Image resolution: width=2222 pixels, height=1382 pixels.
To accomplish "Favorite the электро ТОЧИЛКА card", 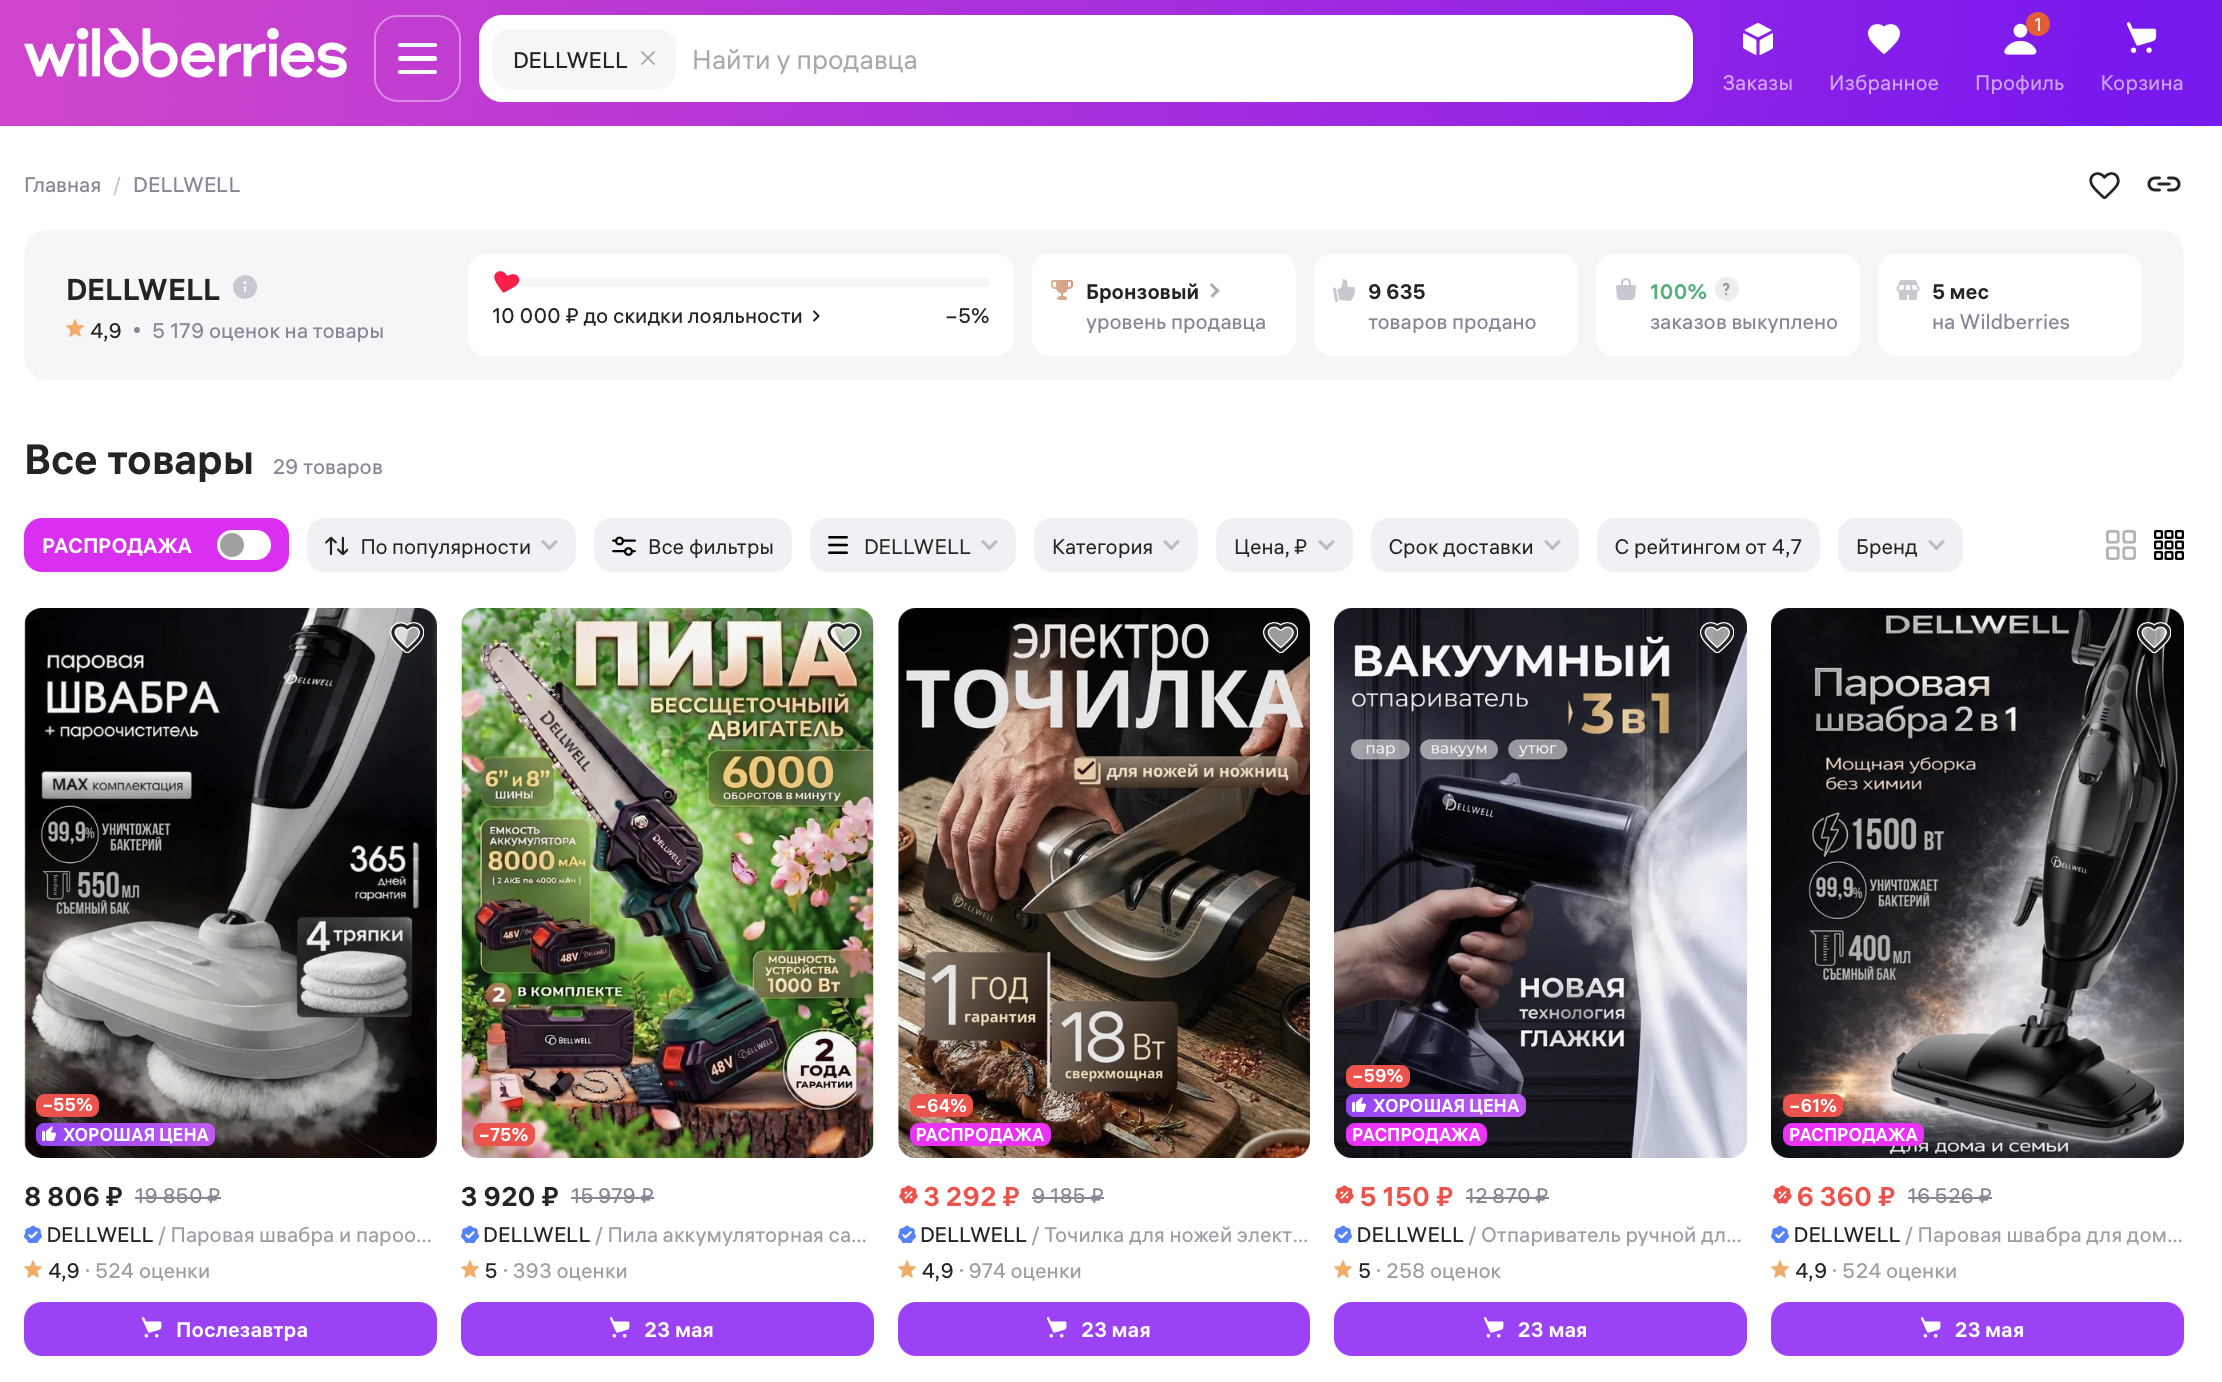I will coord(1280,637).
